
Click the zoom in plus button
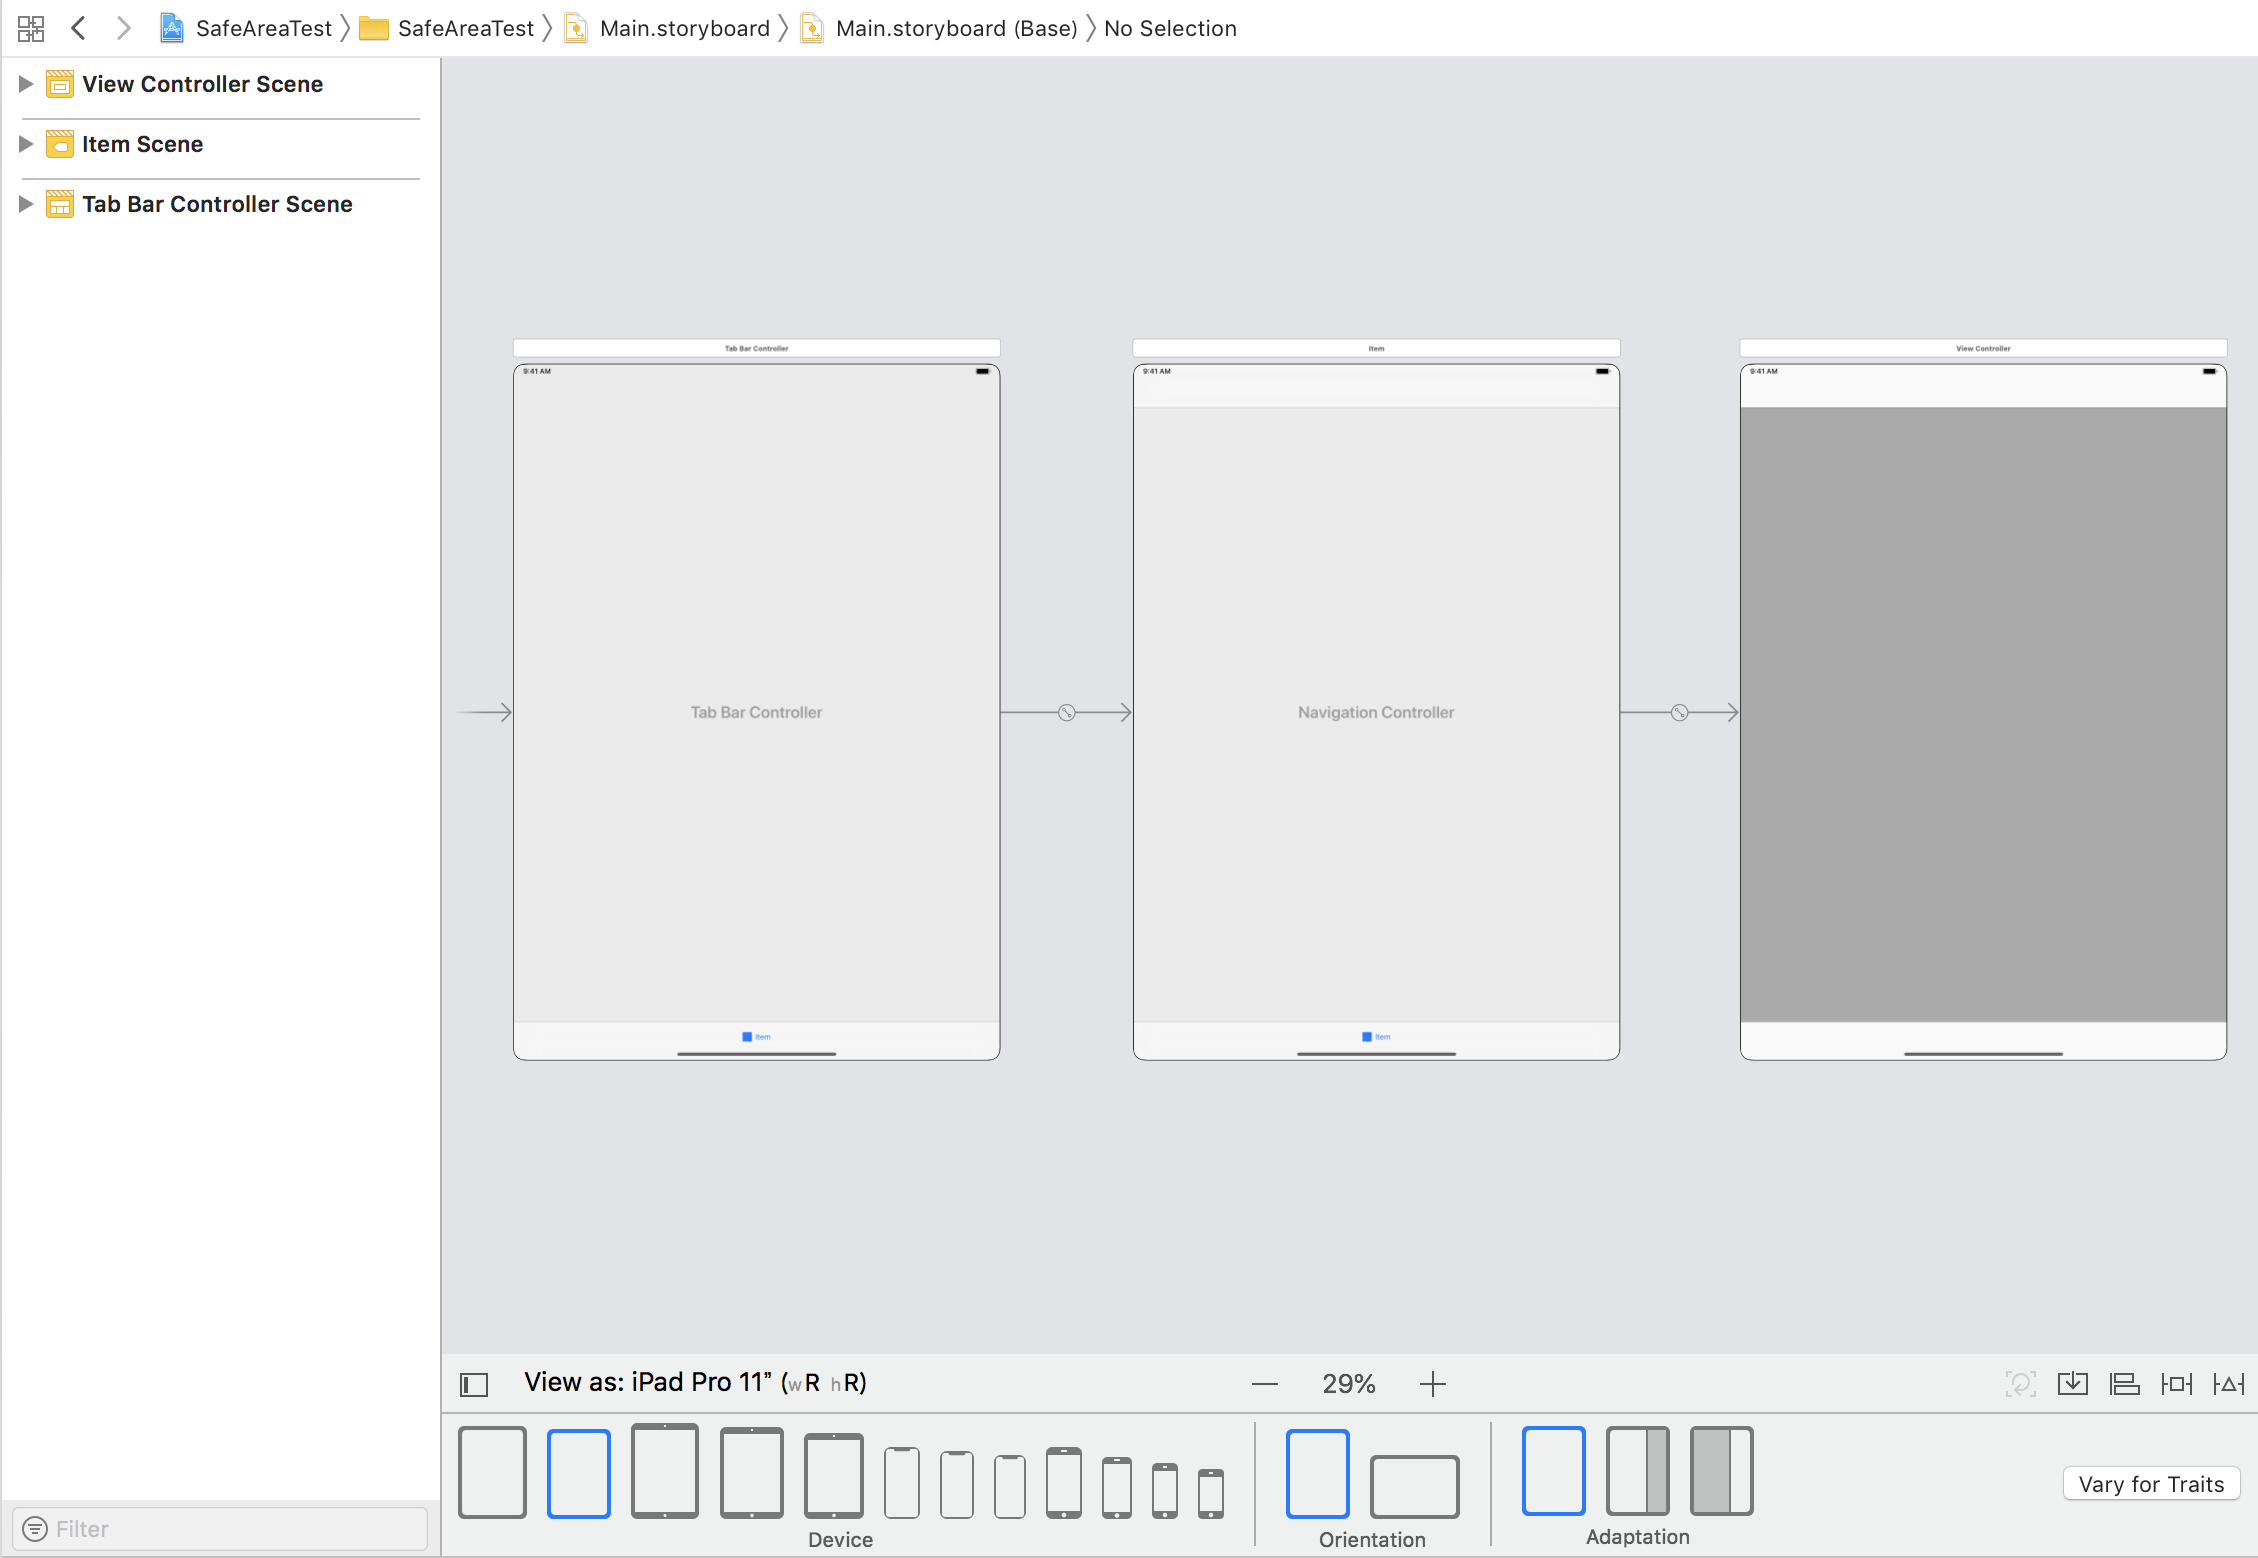[1431, 1385]
